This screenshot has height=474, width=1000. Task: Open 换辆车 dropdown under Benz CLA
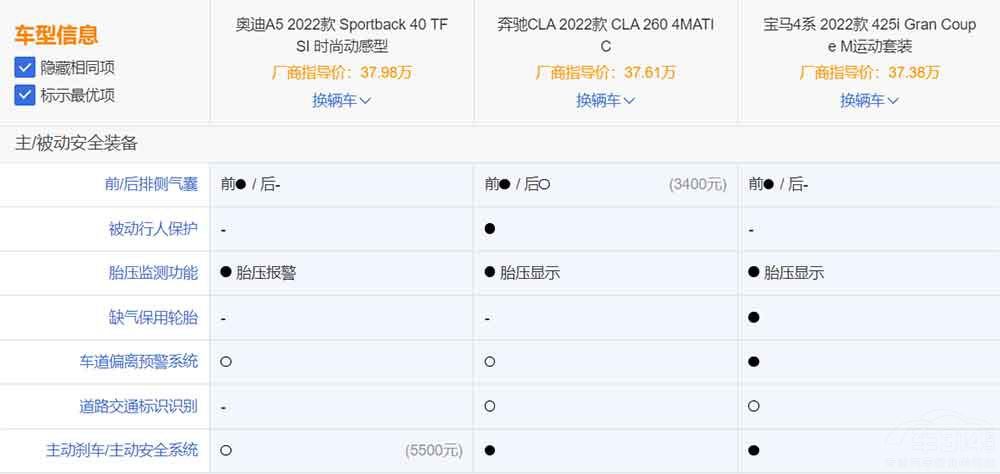[605, 100]
